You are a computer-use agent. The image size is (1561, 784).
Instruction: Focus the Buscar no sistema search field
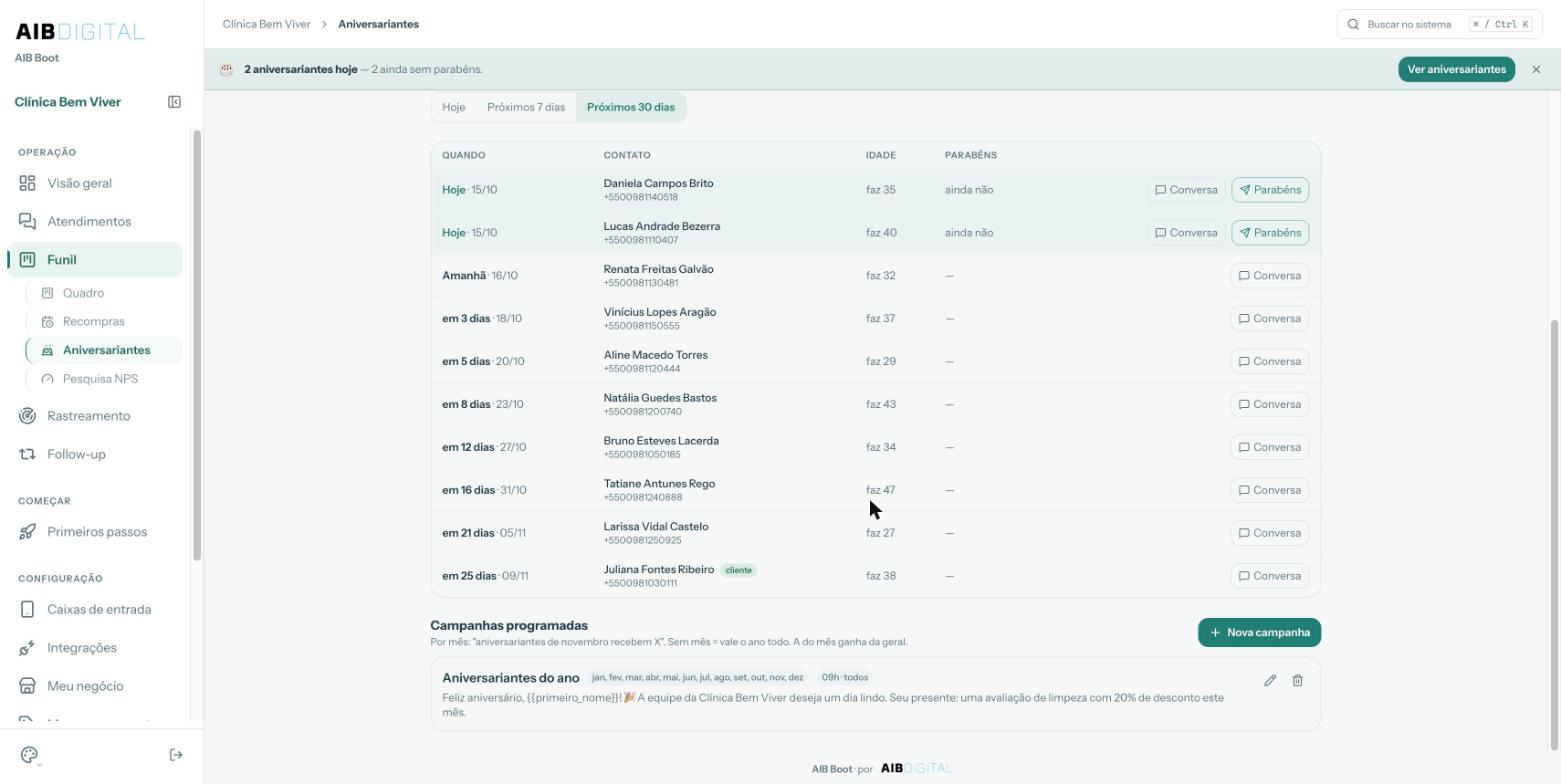tap(1439, 24)
